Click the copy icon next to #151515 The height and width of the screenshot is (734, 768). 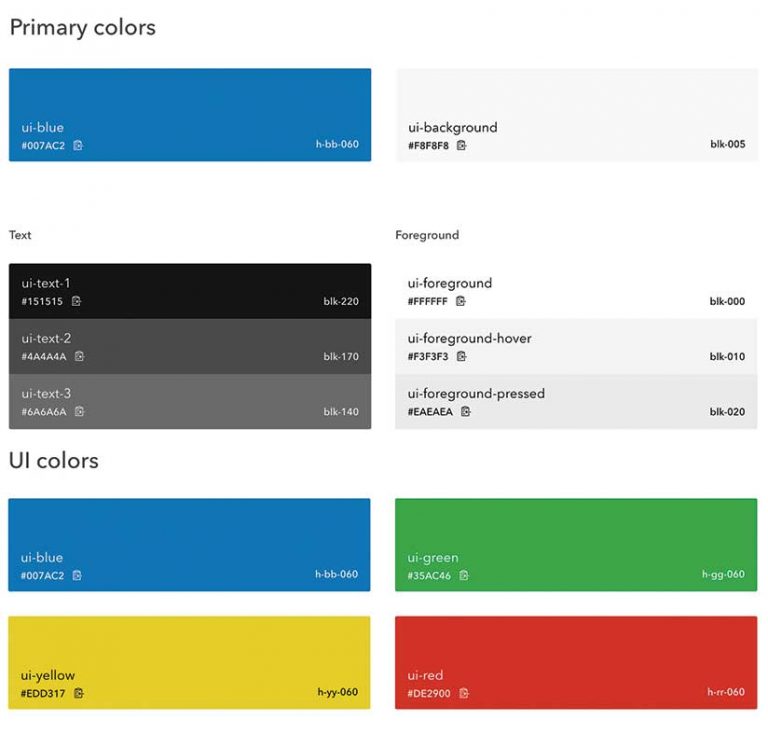coord(76,301)
